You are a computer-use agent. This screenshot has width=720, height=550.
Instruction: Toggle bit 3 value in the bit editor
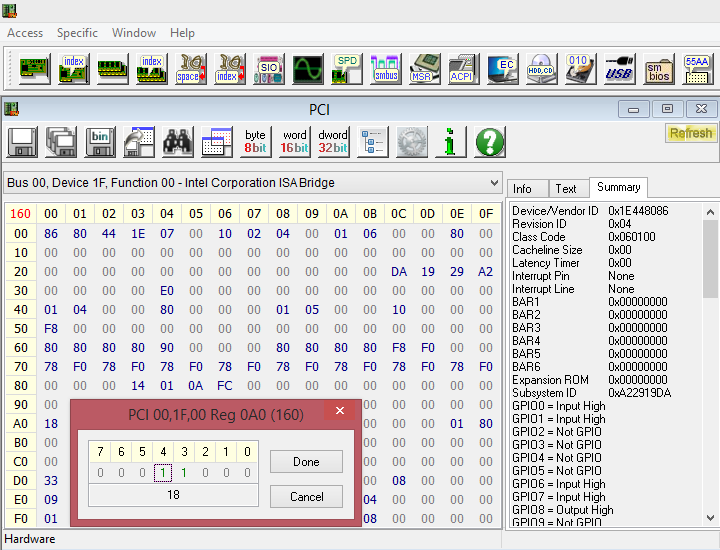click(x=184, y=472)
